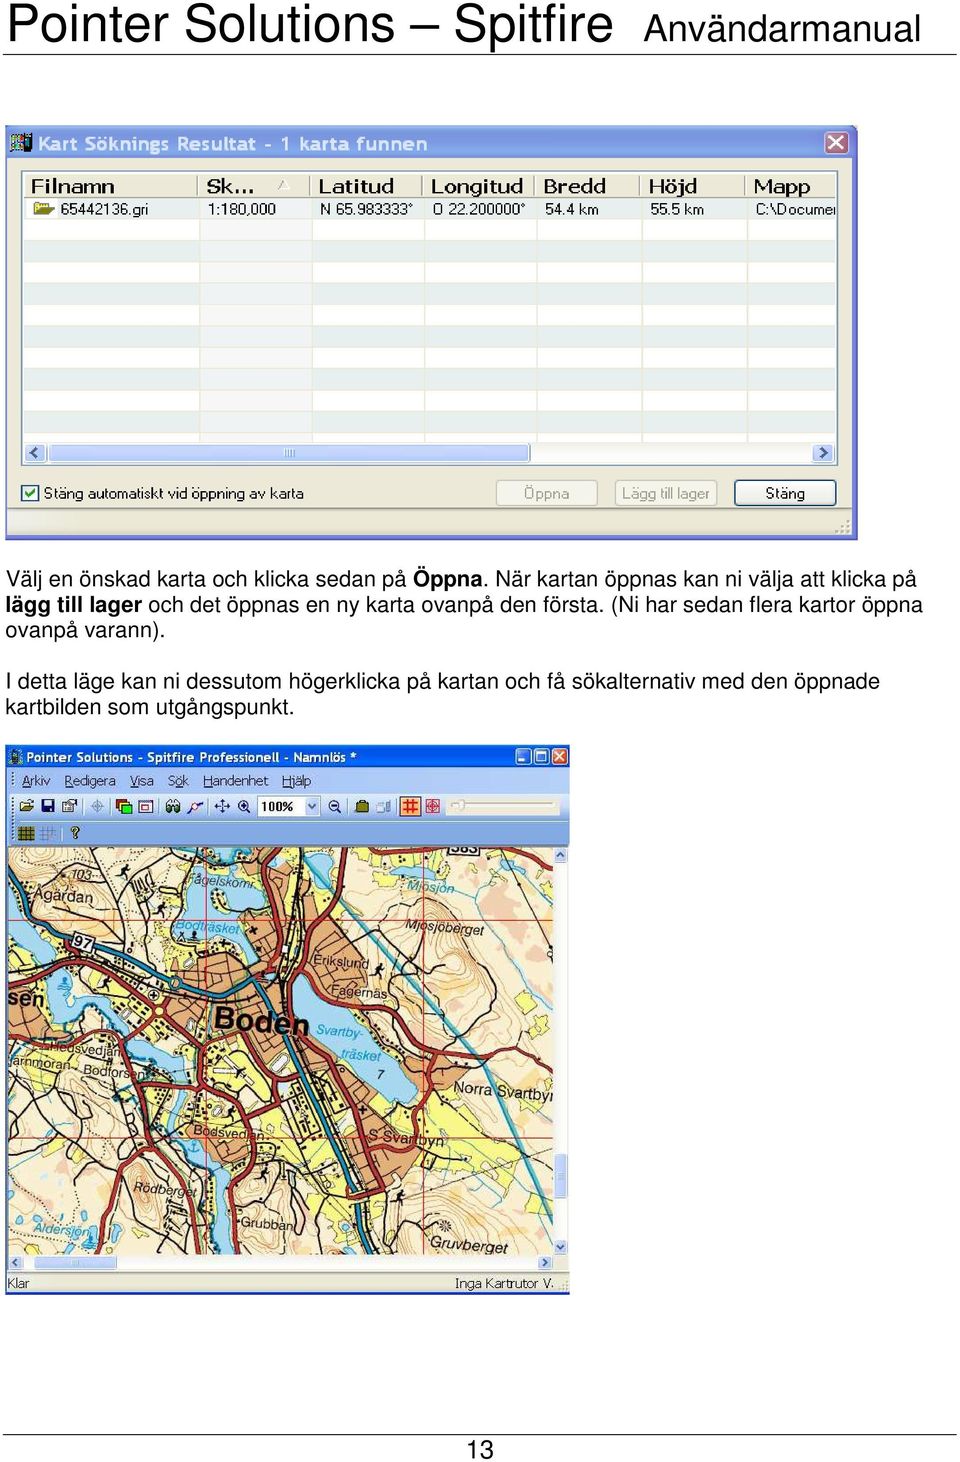Screen dimensions: 960x1462
Task: Click the map vertical scrollbar thumb
Action: (x=560, y=1175)
